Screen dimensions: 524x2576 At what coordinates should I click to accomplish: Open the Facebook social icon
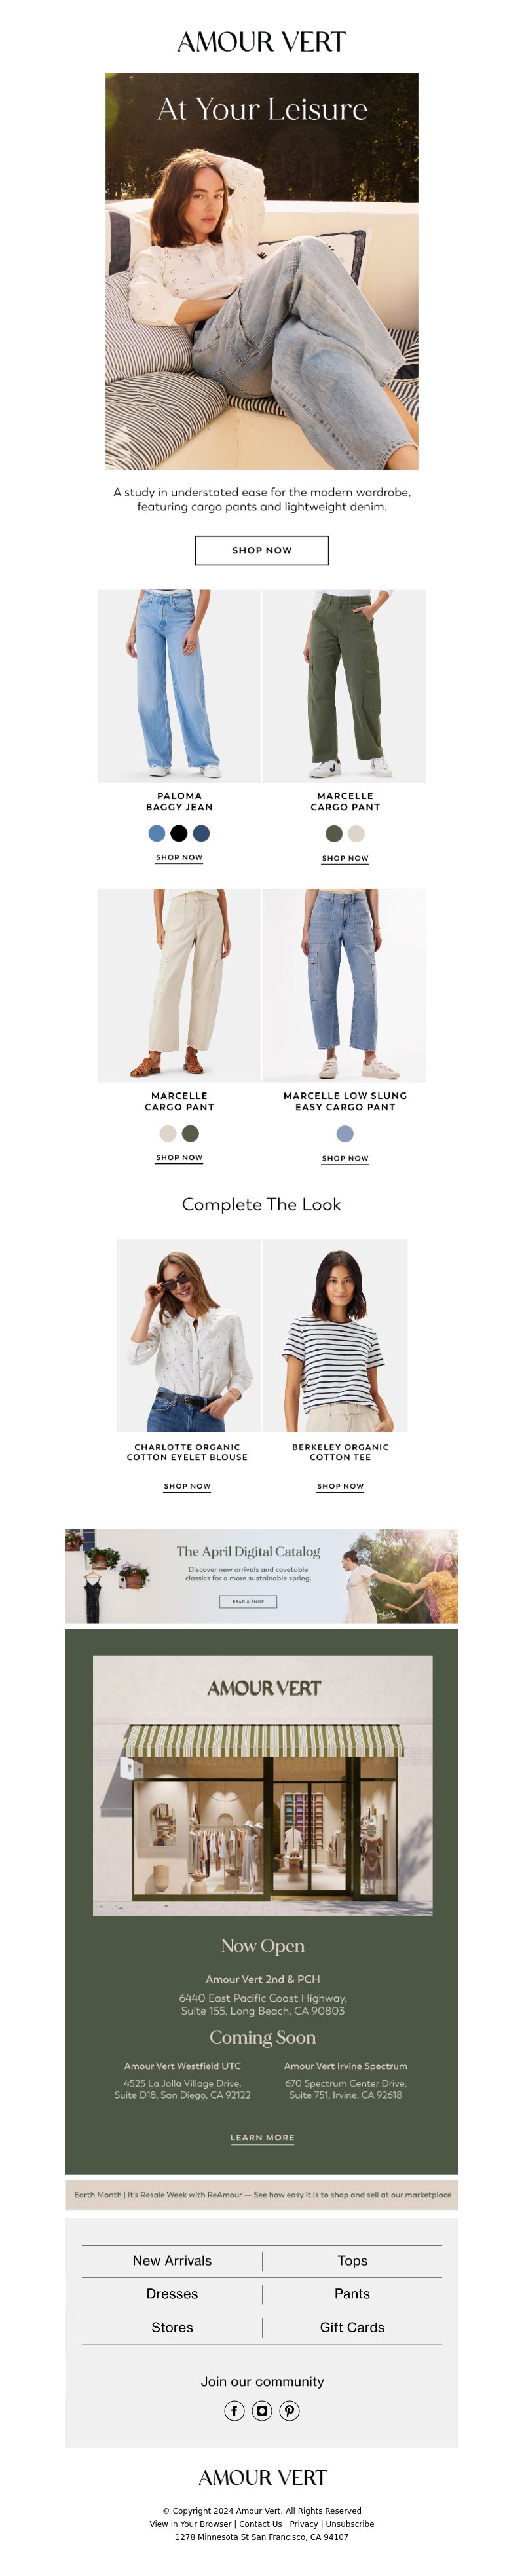pyautogui.click(x=234, y=2410)
